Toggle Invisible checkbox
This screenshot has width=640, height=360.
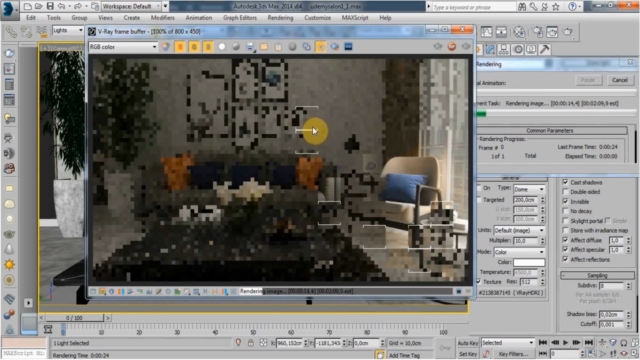point(565,202)
